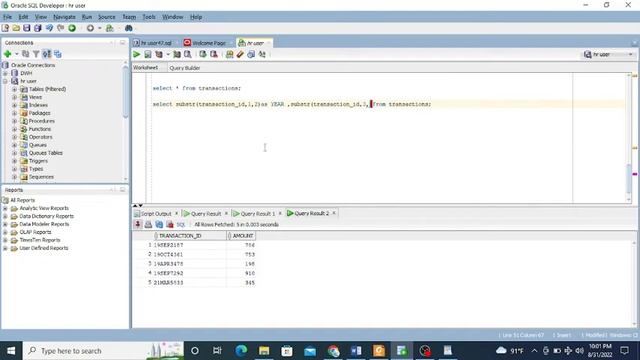Click the refresh icon in Connections panel
This screenshot has height=360, width=640.
pyautogui.click(x=25, y=54)
